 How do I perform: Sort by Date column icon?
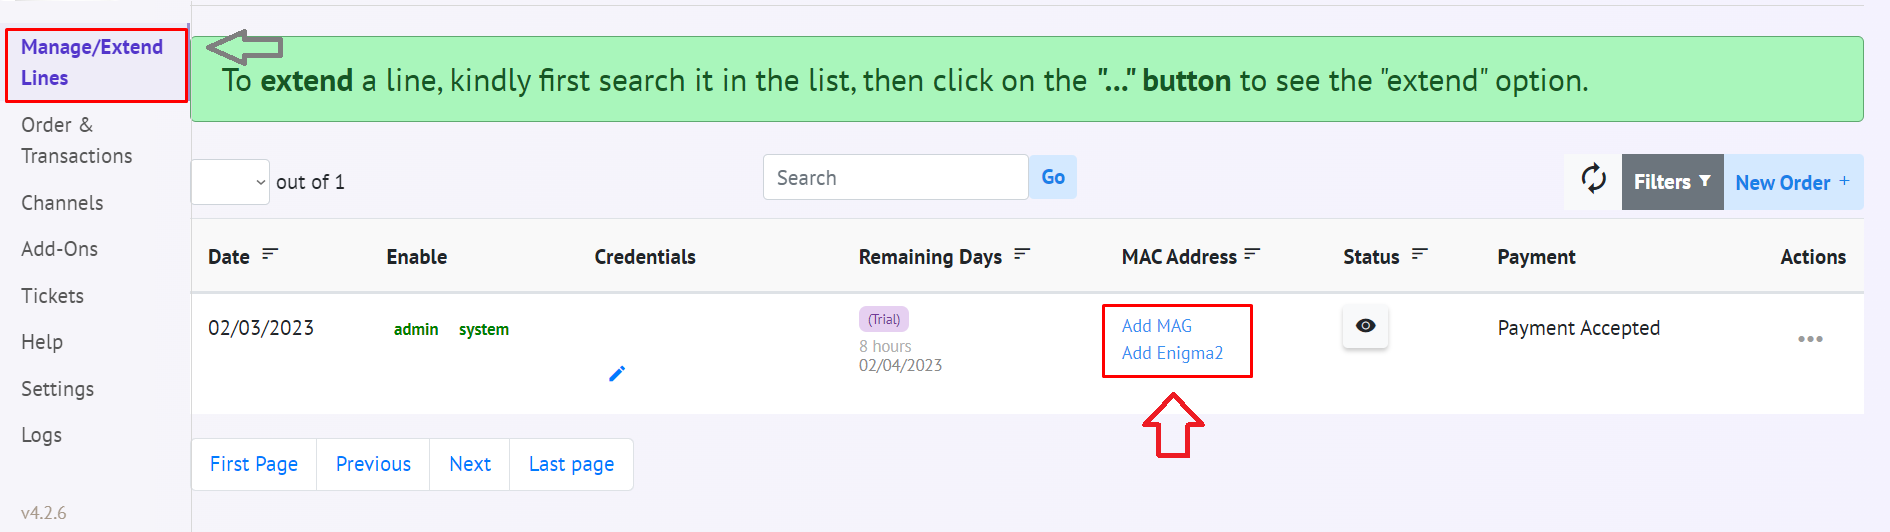(x=270, y=255)
